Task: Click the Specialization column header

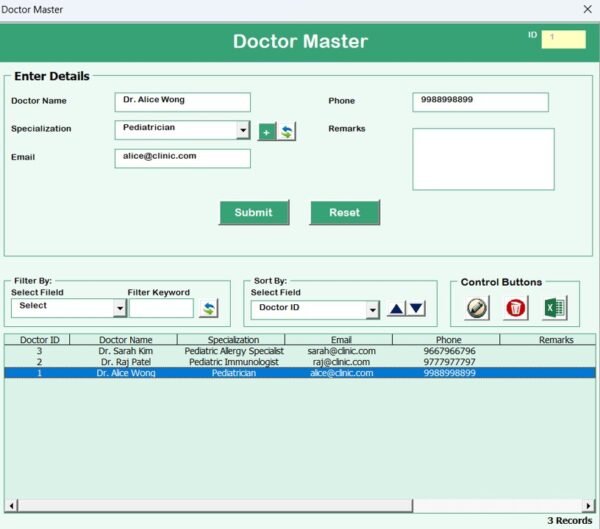Action: click(x=231, y=340)
